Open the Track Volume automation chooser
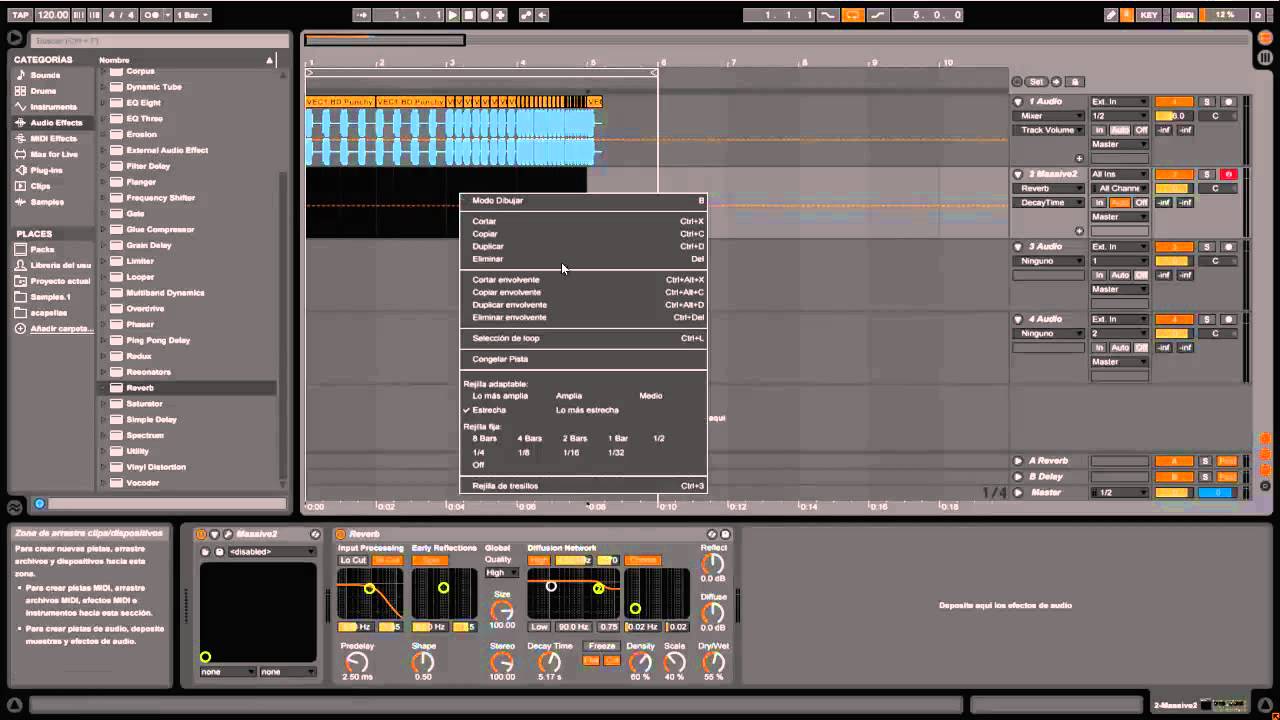This screenshot has height=720, width=1280. click(1048, 130)
